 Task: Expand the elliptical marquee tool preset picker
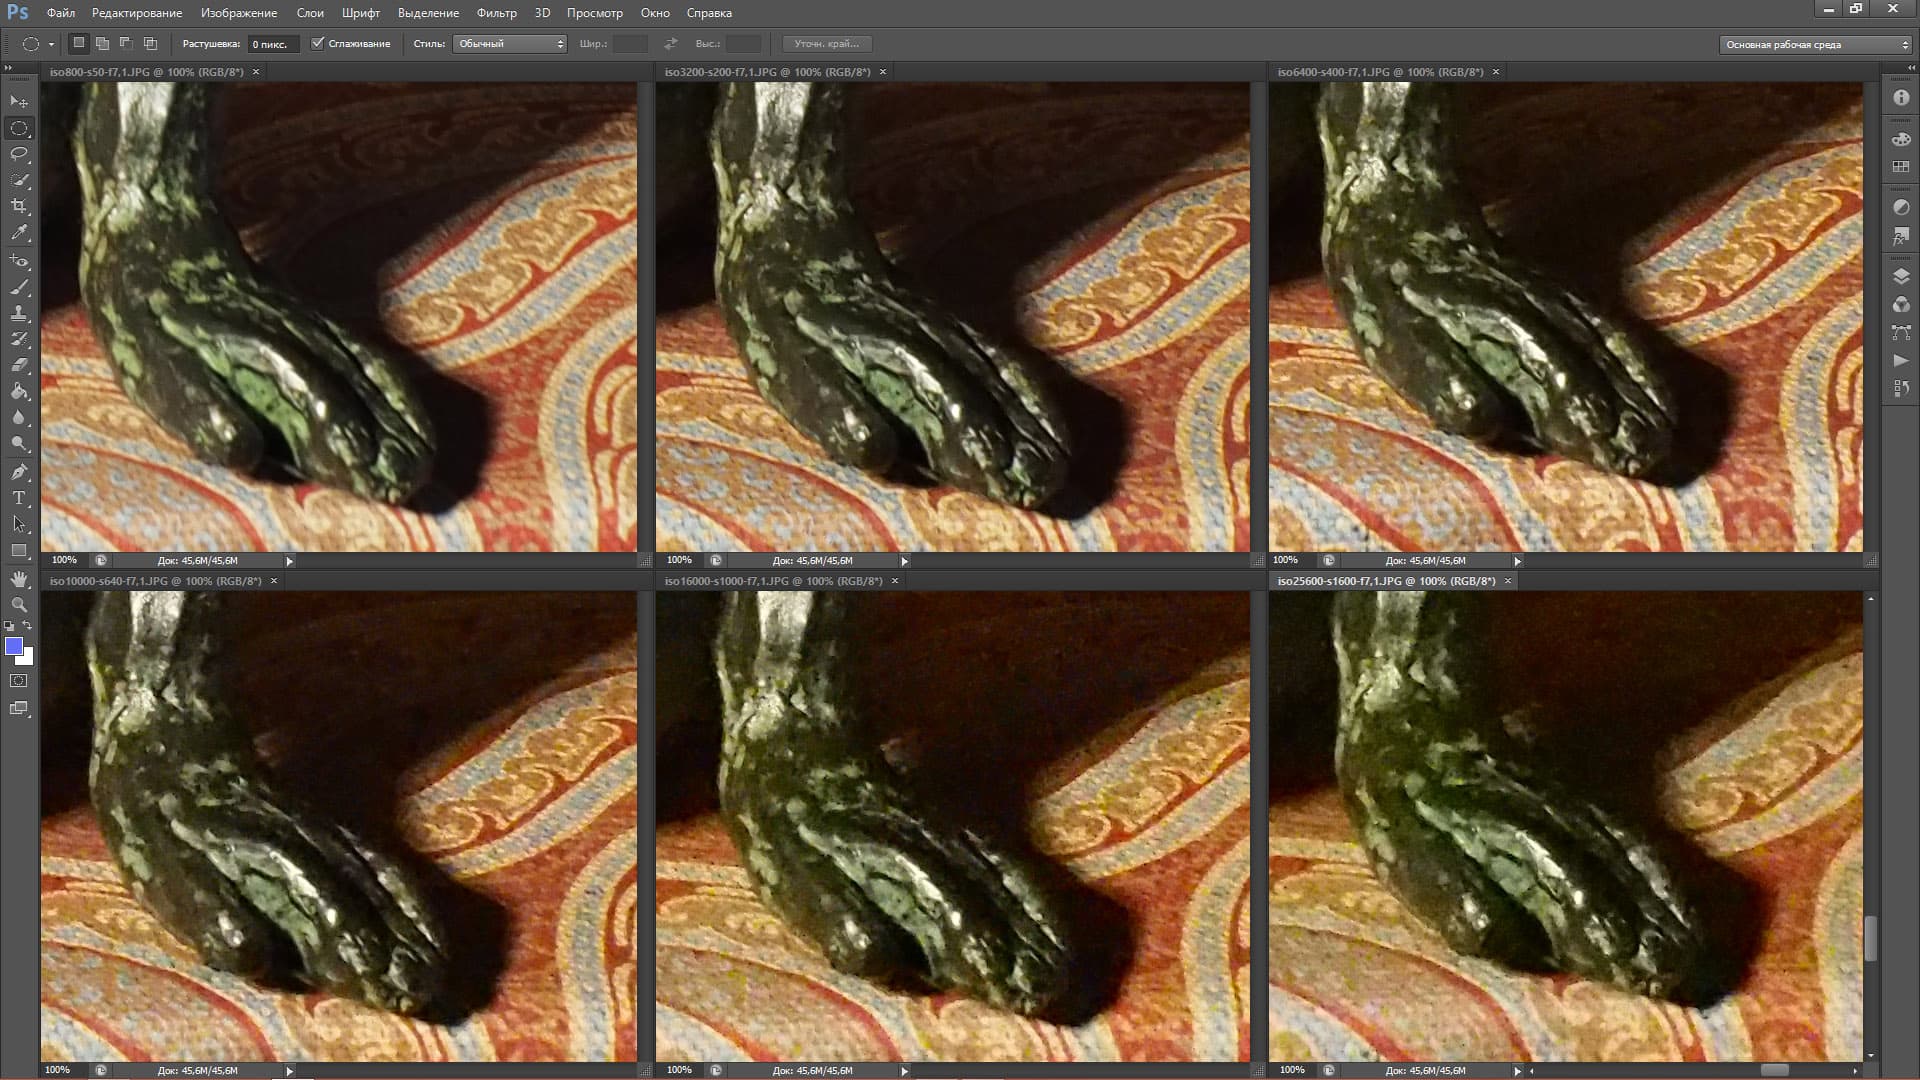[51, 44]
